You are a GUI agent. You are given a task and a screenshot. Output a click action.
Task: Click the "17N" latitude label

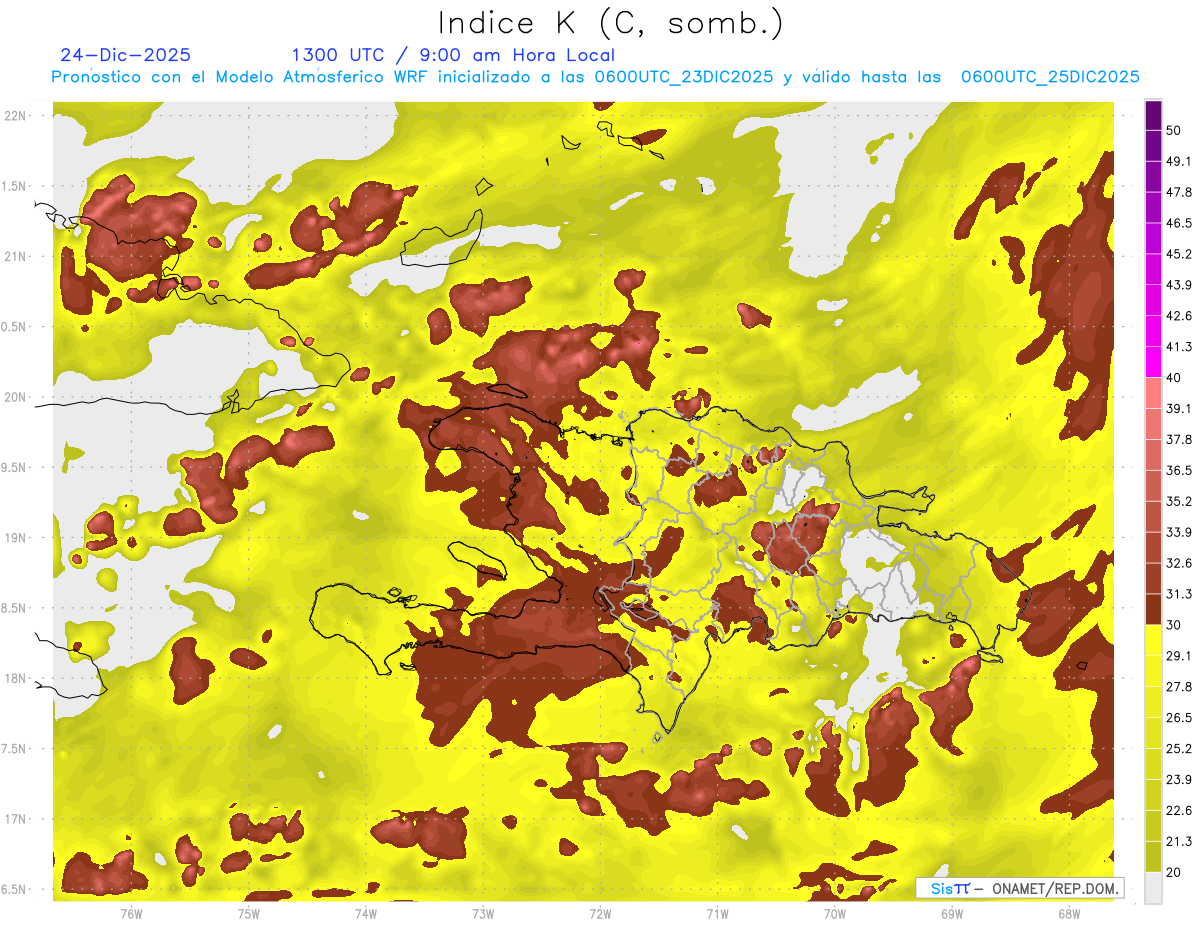pos(15,819)
